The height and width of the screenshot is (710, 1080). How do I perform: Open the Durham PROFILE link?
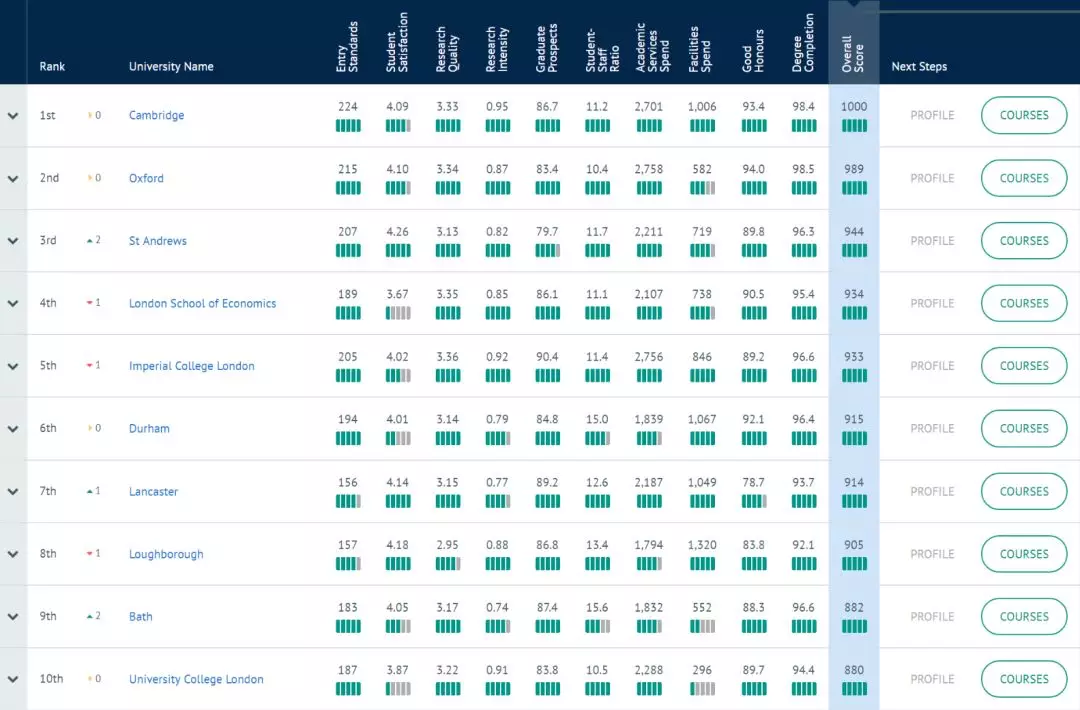click(x=932, y=428)
